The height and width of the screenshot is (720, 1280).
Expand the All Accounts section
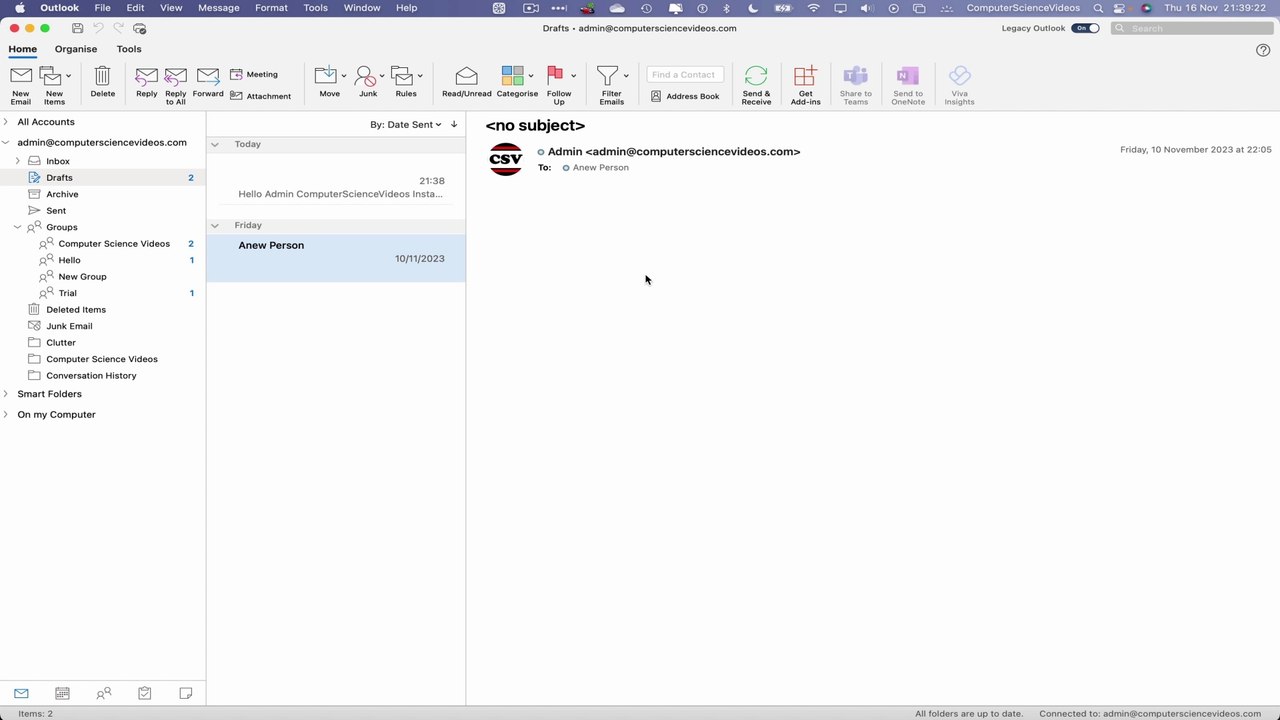pos(6,122)
